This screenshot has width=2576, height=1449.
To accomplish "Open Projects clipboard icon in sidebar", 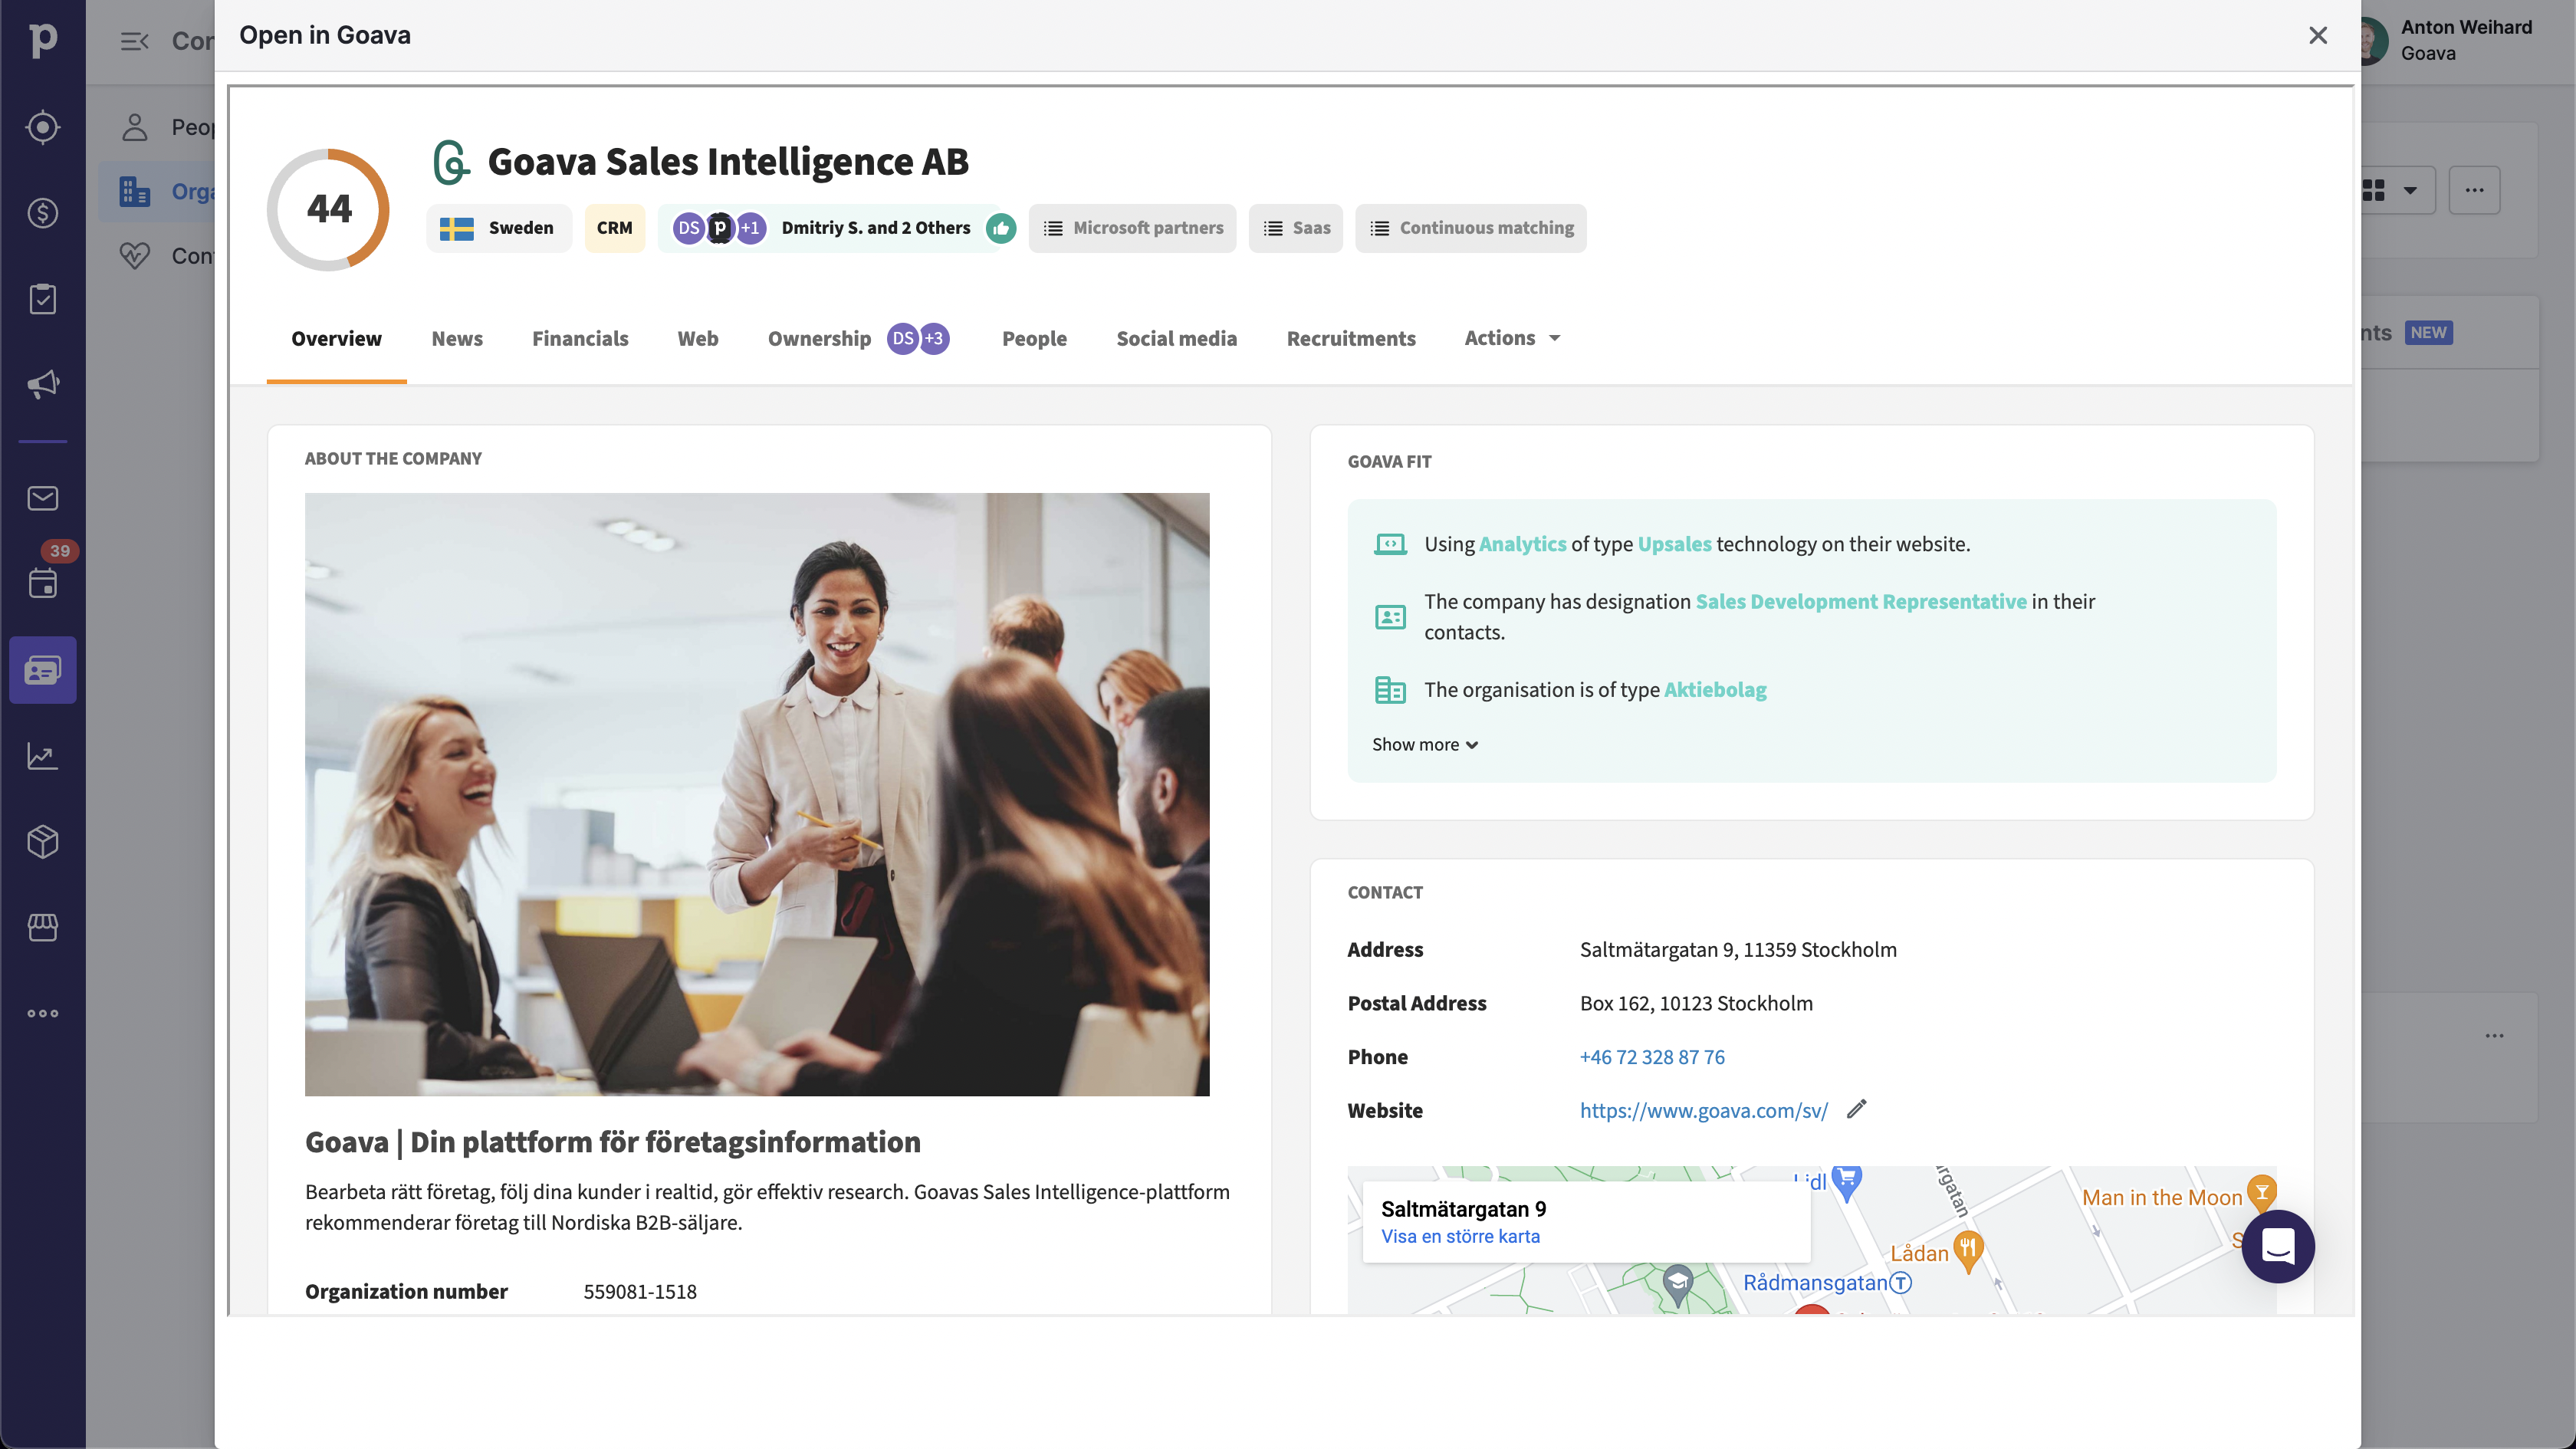I will 42,299.
